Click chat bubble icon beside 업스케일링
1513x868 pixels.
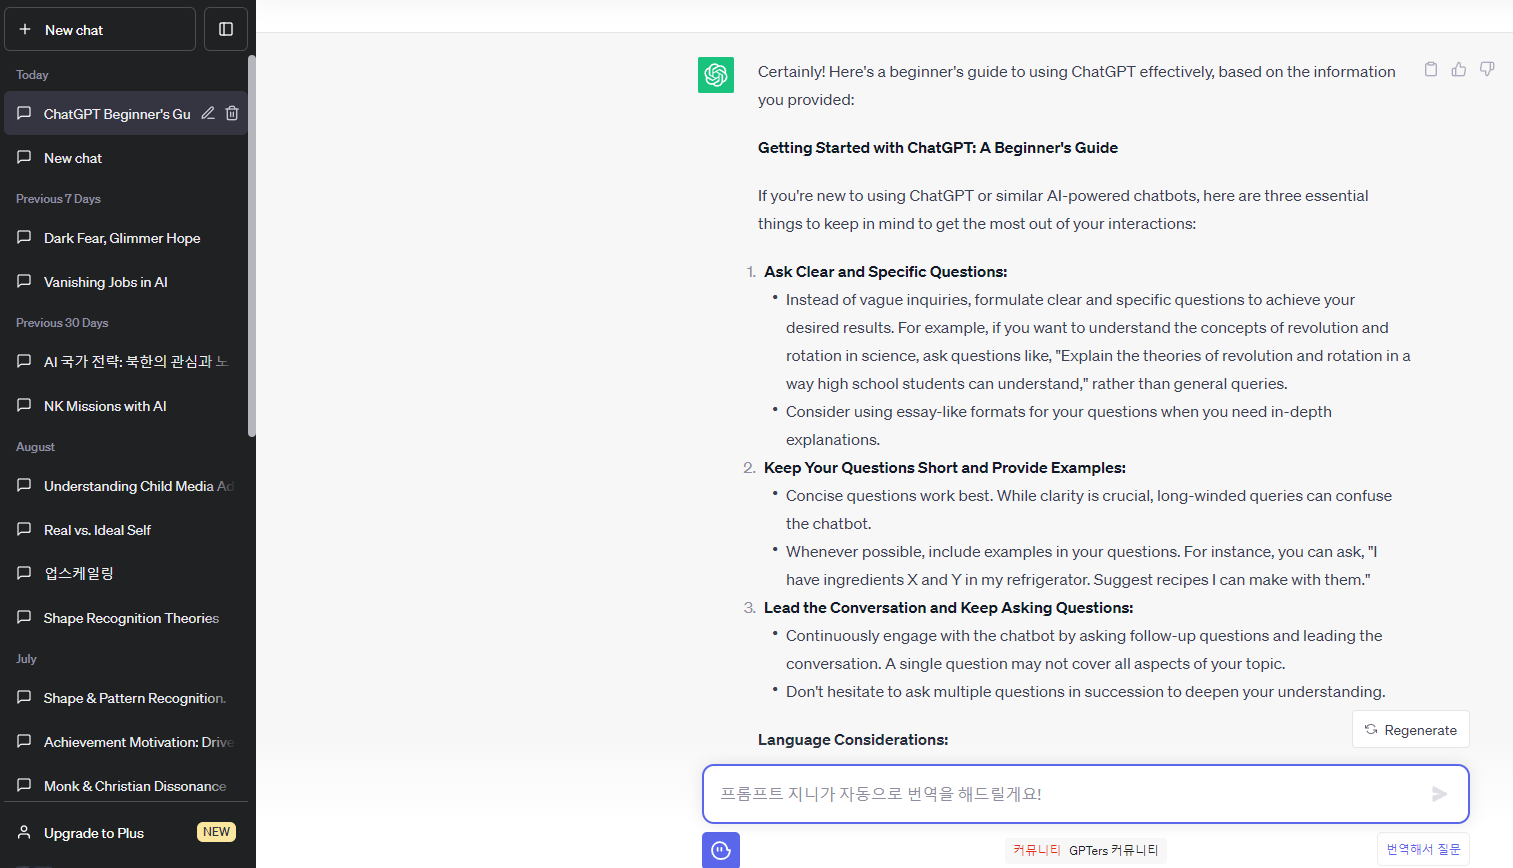pos(24,573)
